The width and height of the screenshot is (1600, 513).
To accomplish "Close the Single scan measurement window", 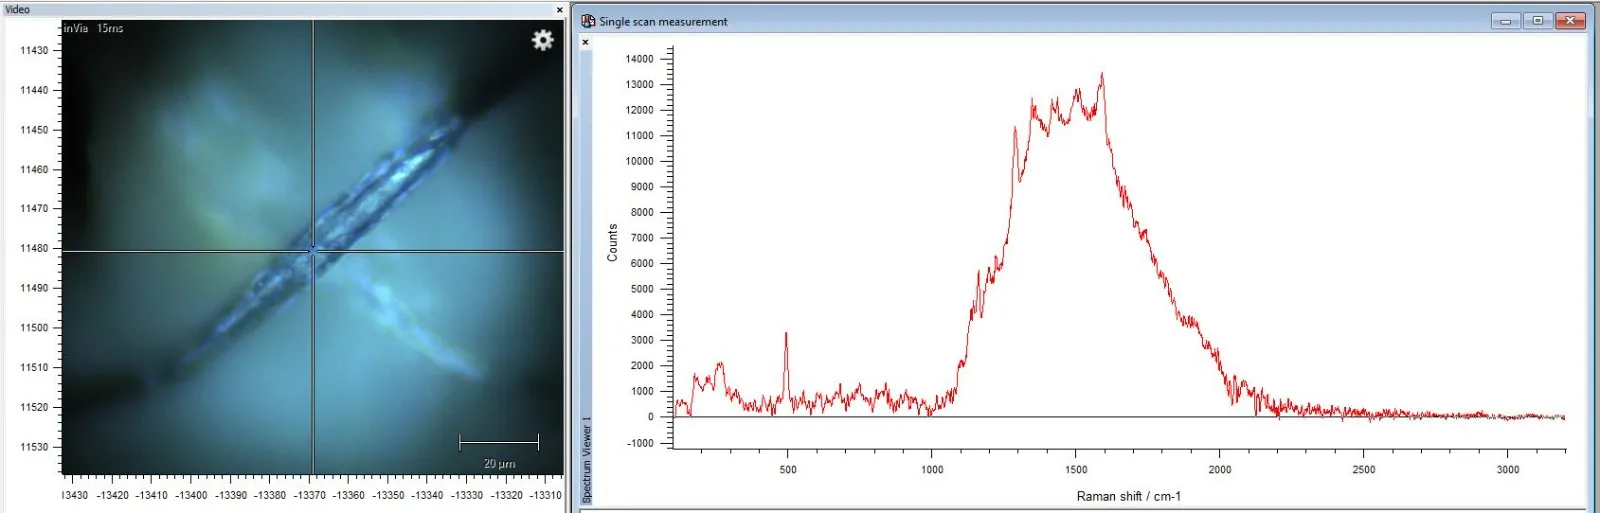I will click(1571, 20).
